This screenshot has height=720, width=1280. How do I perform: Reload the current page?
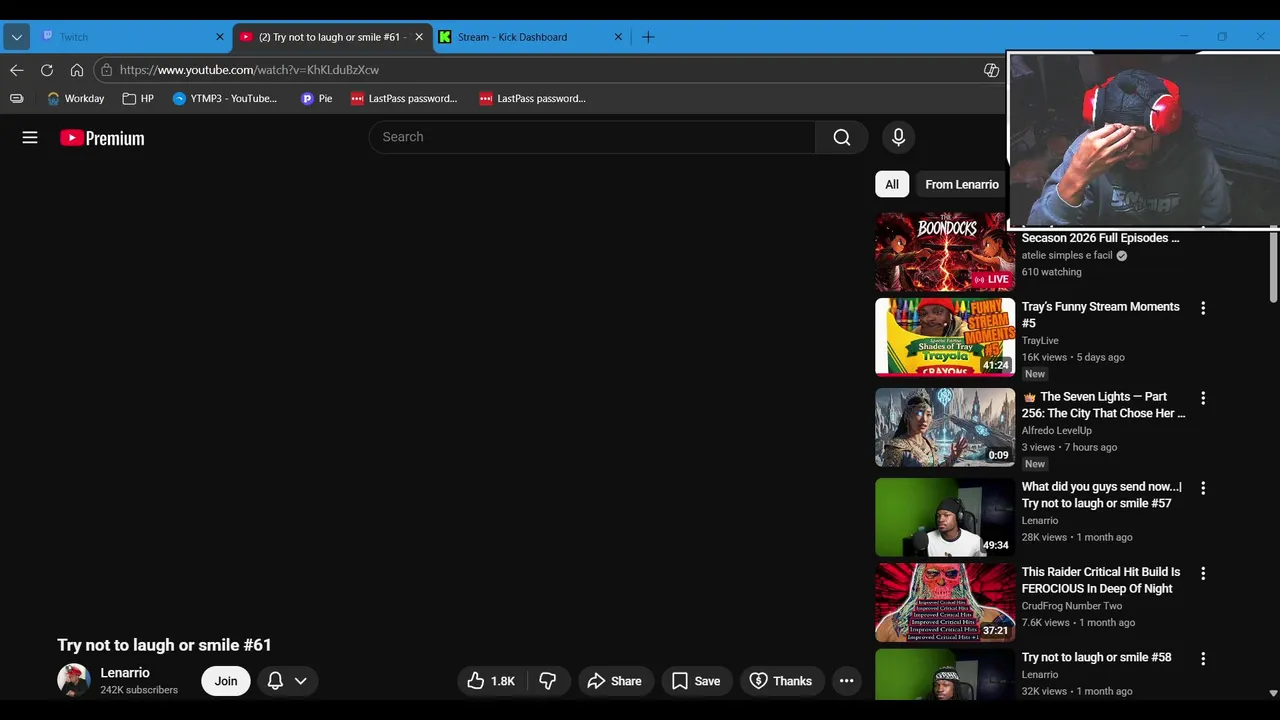47,70
